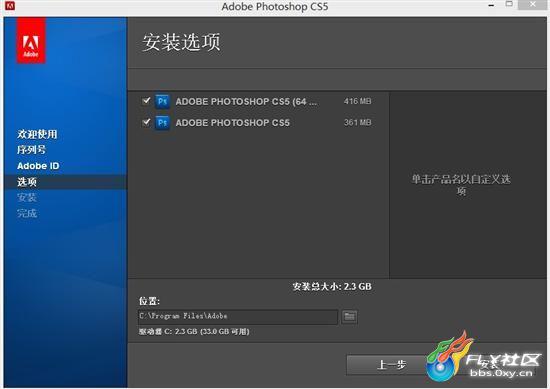Go to 欢迎使用 step in sidebar

coord(37,134)
